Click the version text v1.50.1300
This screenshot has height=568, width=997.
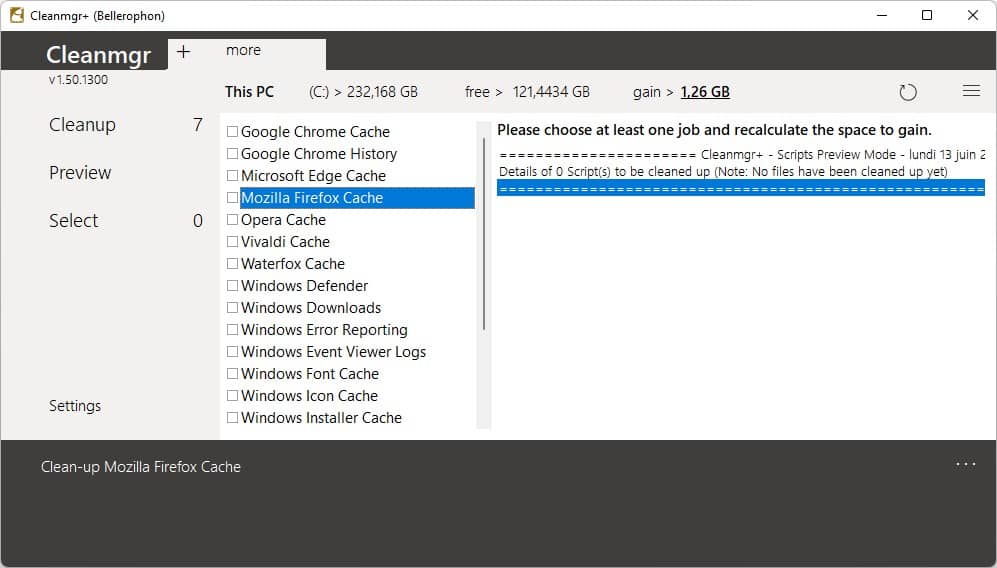tap(78, 80)
